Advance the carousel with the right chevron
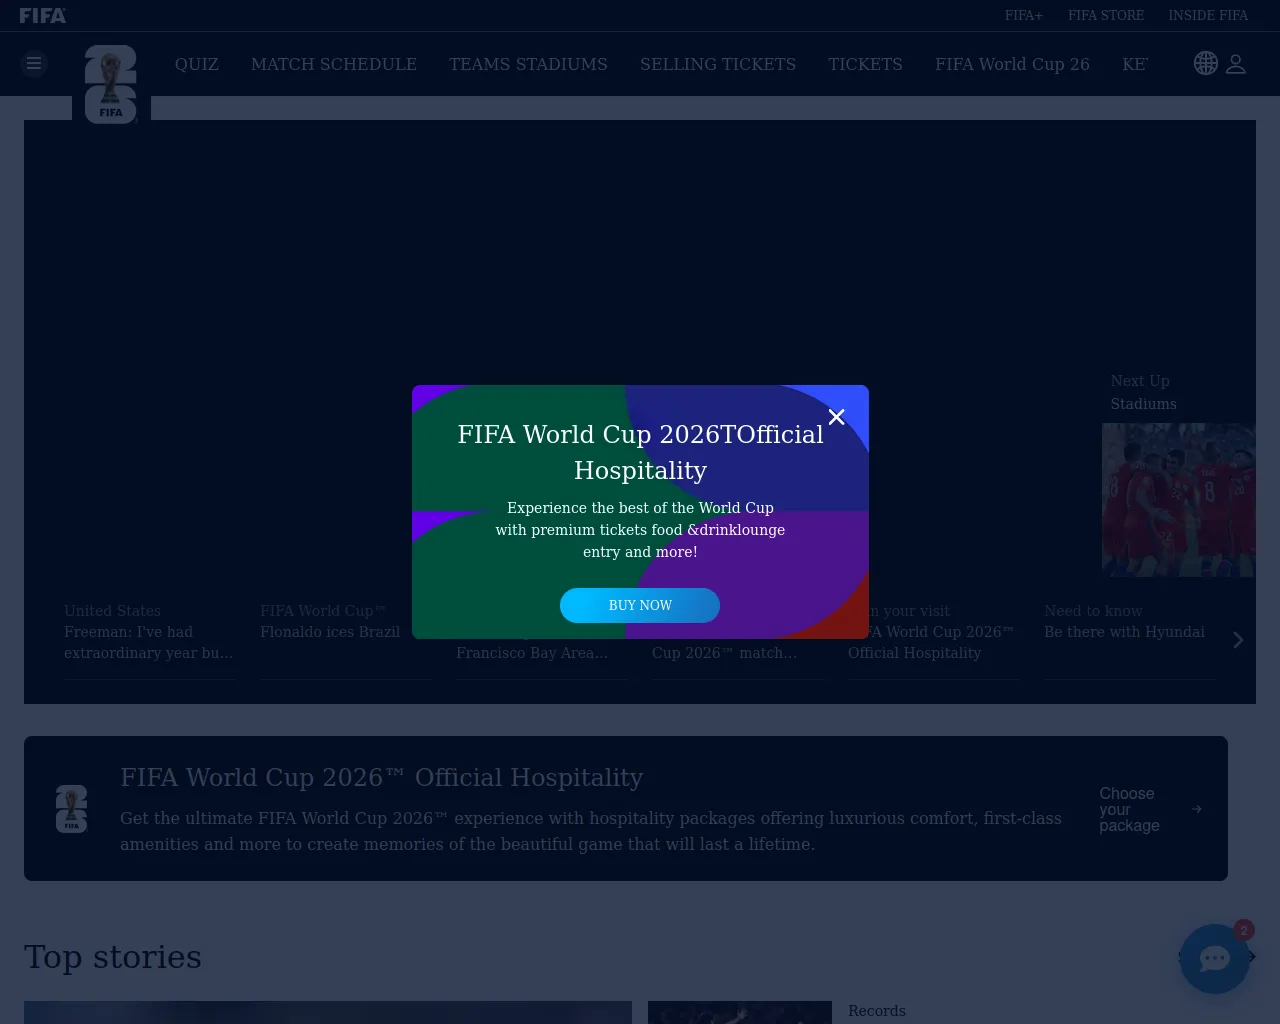 click(x=1238, y=640)
